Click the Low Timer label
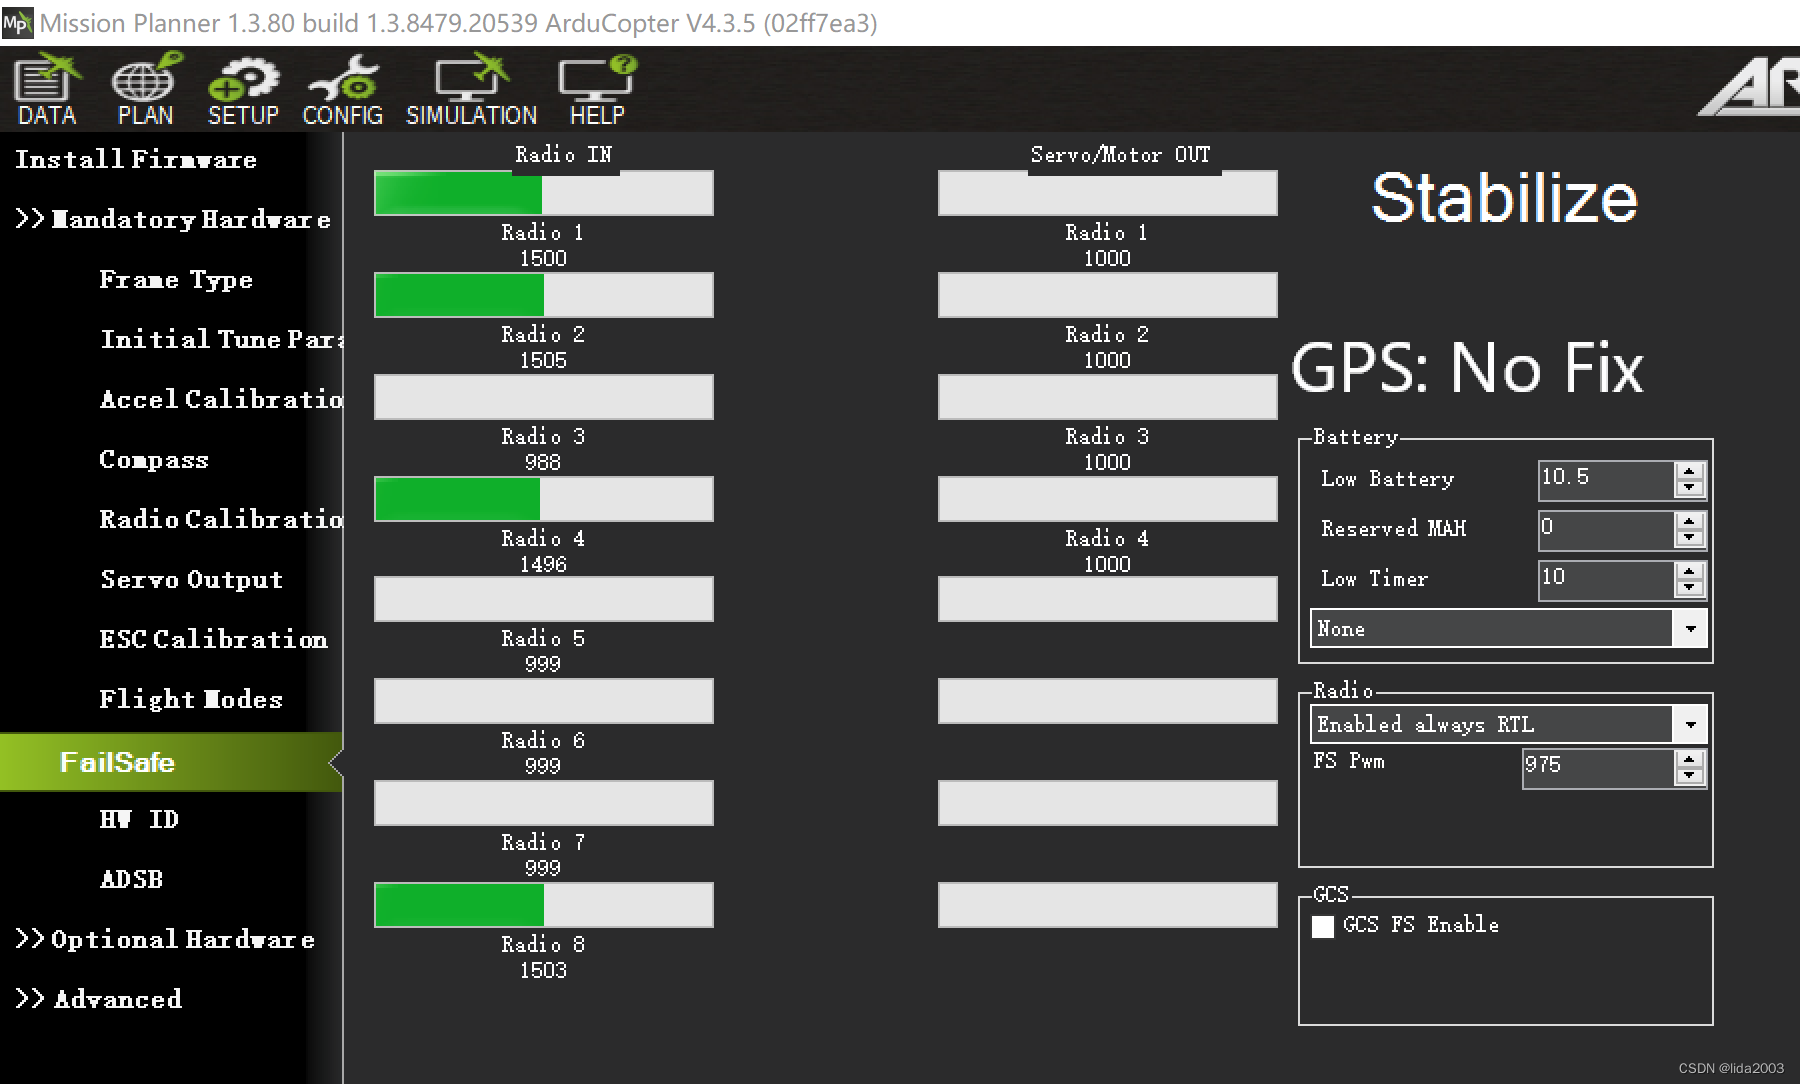This screenshot has height=1084, width=1800. [1374, 579]
